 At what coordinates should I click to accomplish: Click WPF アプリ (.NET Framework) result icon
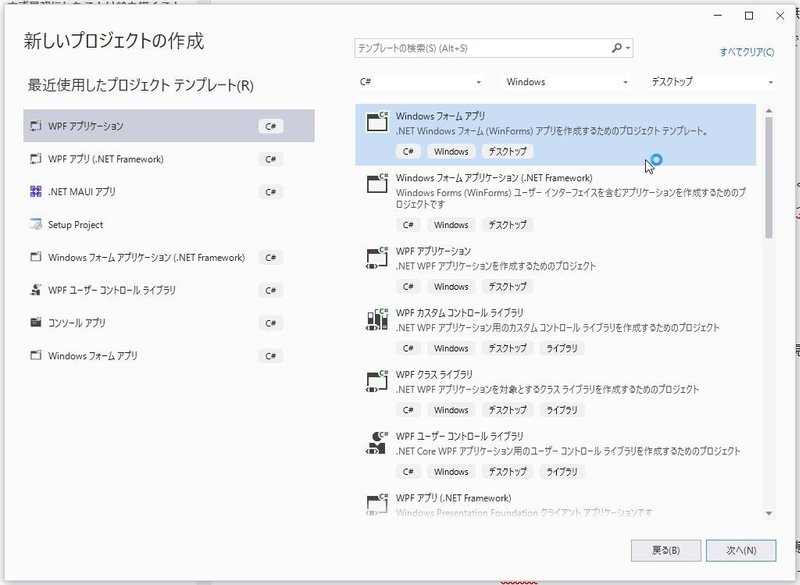click(377, 504)
